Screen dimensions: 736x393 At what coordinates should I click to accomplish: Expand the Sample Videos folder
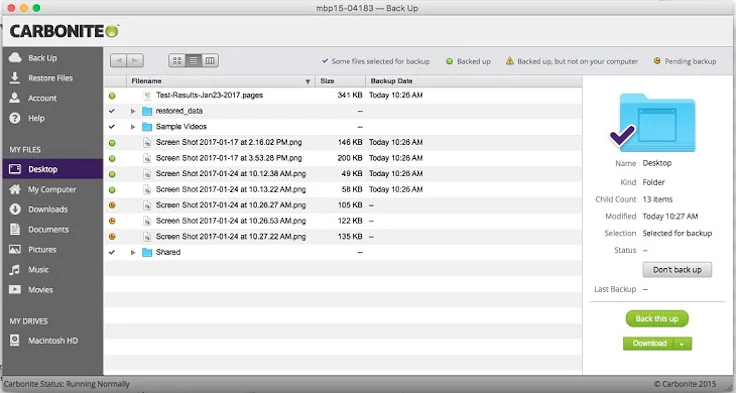133,127
